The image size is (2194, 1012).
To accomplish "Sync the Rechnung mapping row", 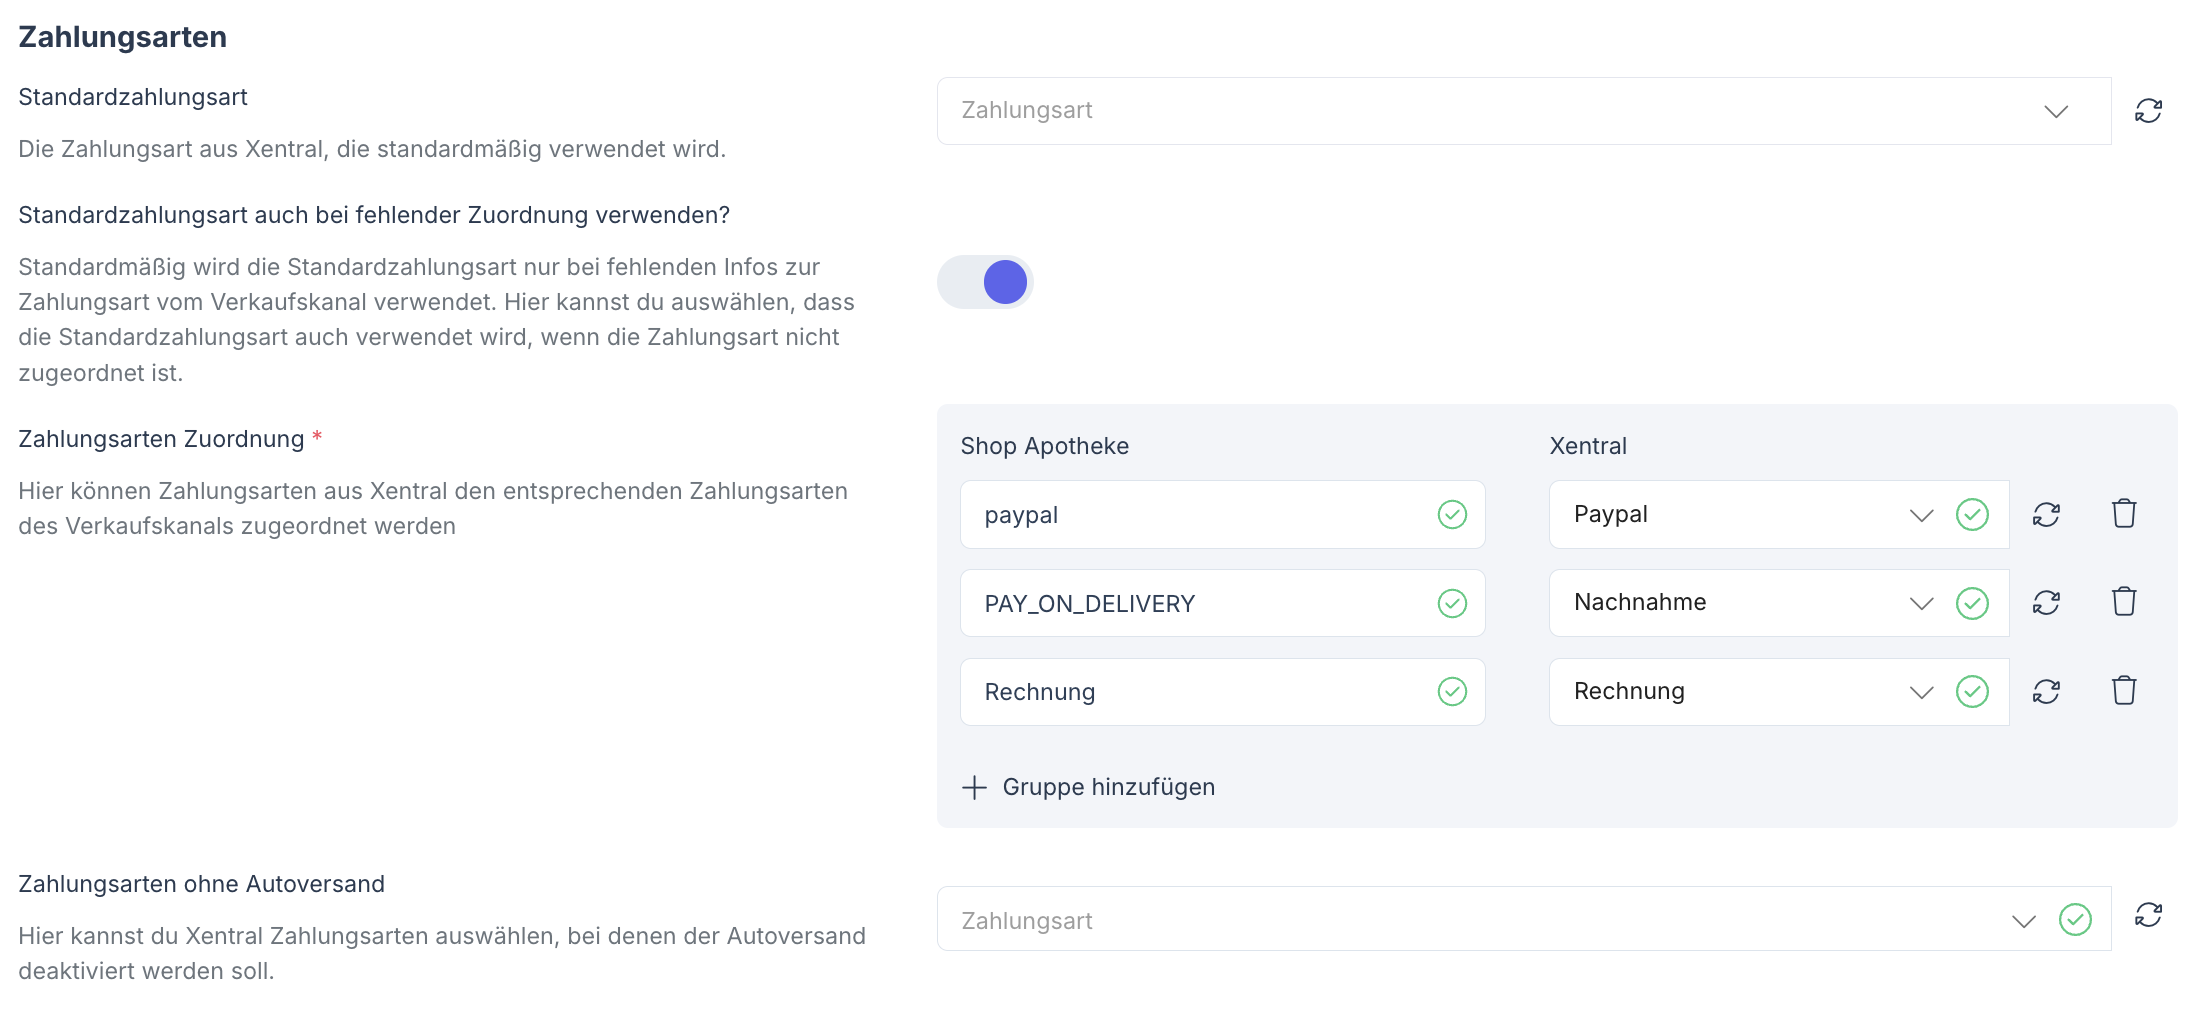I will (2046, 691).
